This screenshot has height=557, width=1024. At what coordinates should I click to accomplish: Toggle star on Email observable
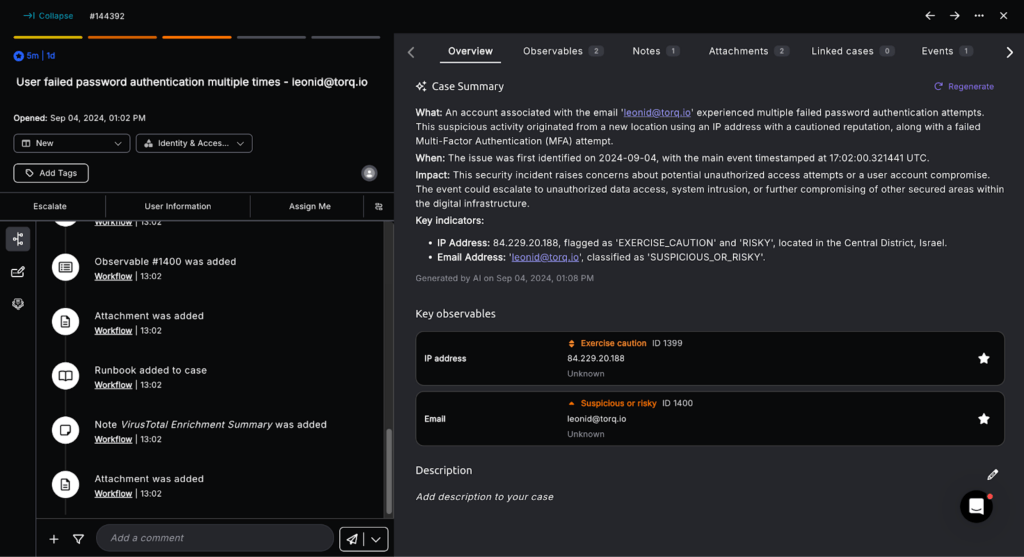click(983, 419)
